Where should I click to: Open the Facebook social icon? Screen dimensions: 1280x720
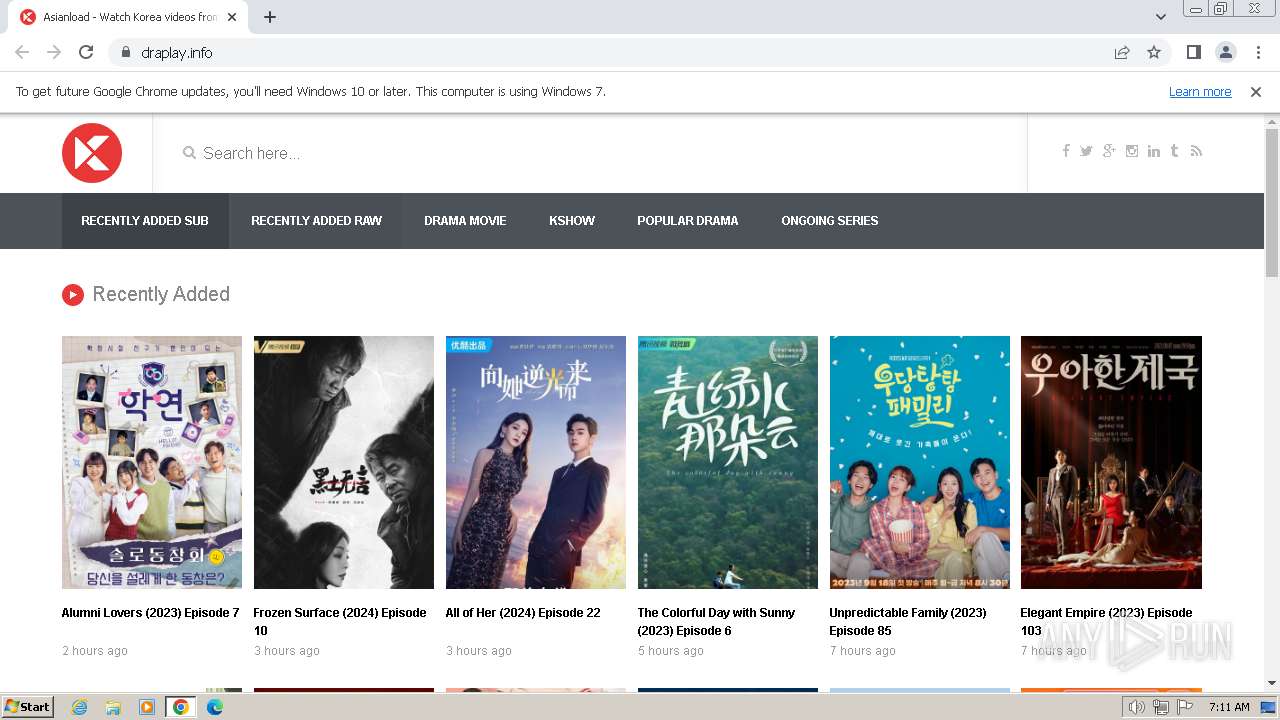[x=1066, y=151]
